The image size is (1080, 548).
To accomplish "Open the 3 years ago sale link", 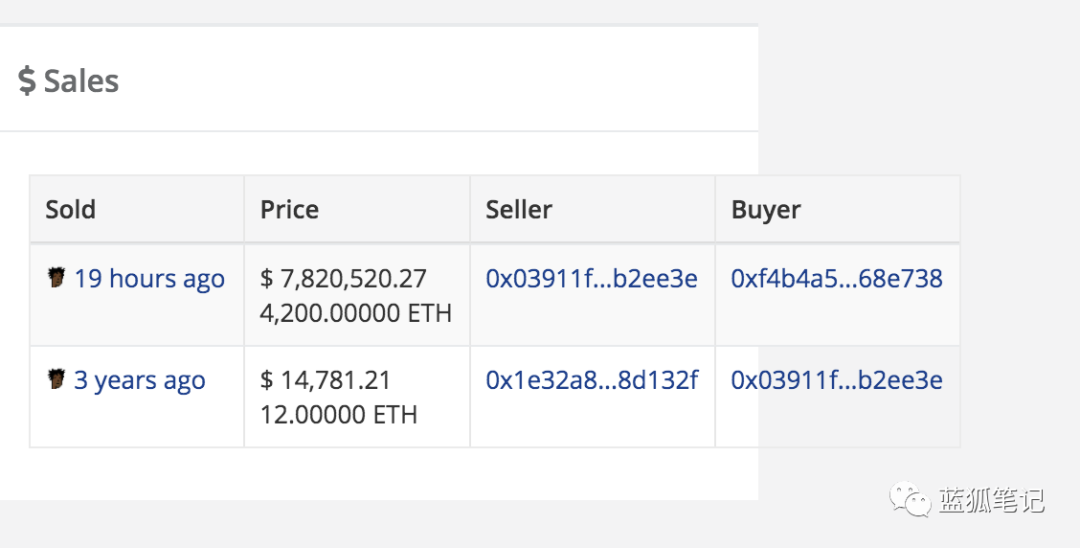I will [x=140, y=380].
